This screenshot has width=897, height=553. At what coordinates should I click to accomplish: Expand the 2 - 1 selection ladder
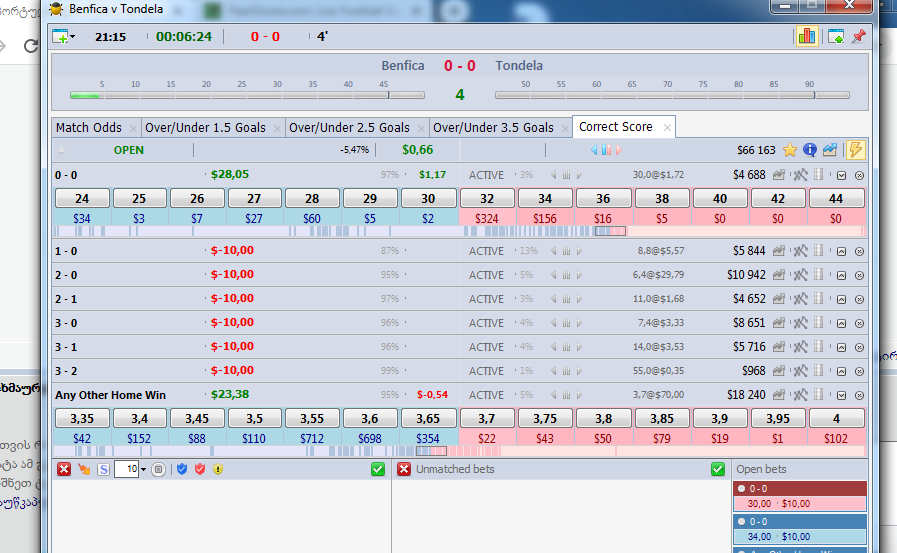[x=841, y=299]
